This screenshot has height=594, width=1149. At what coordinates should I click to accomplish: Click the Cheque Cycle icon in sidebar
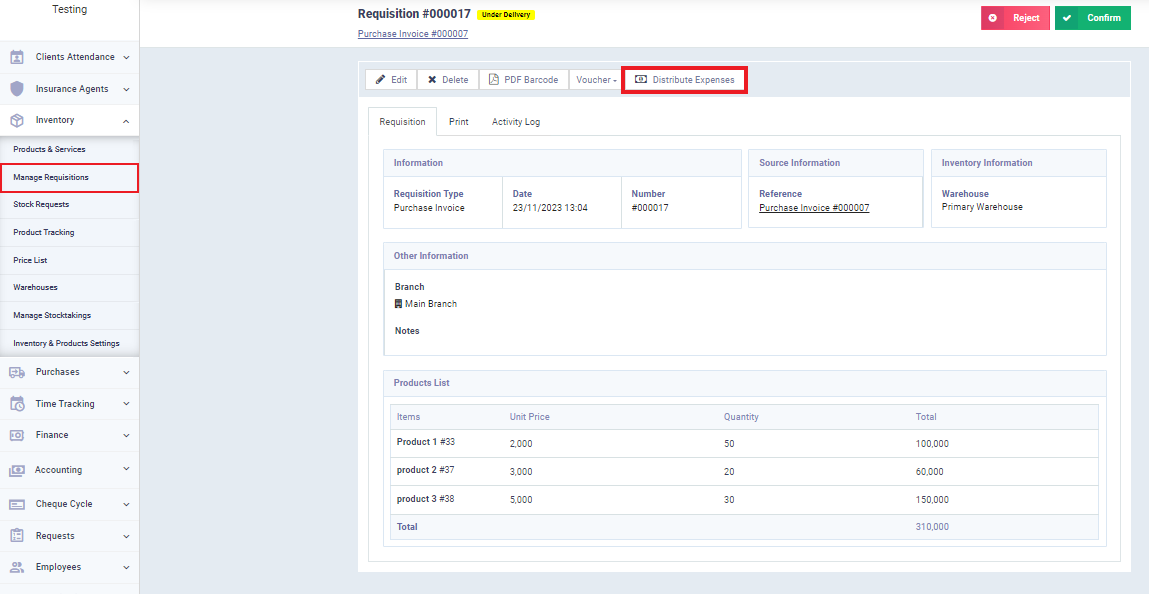tap(17, 504)
